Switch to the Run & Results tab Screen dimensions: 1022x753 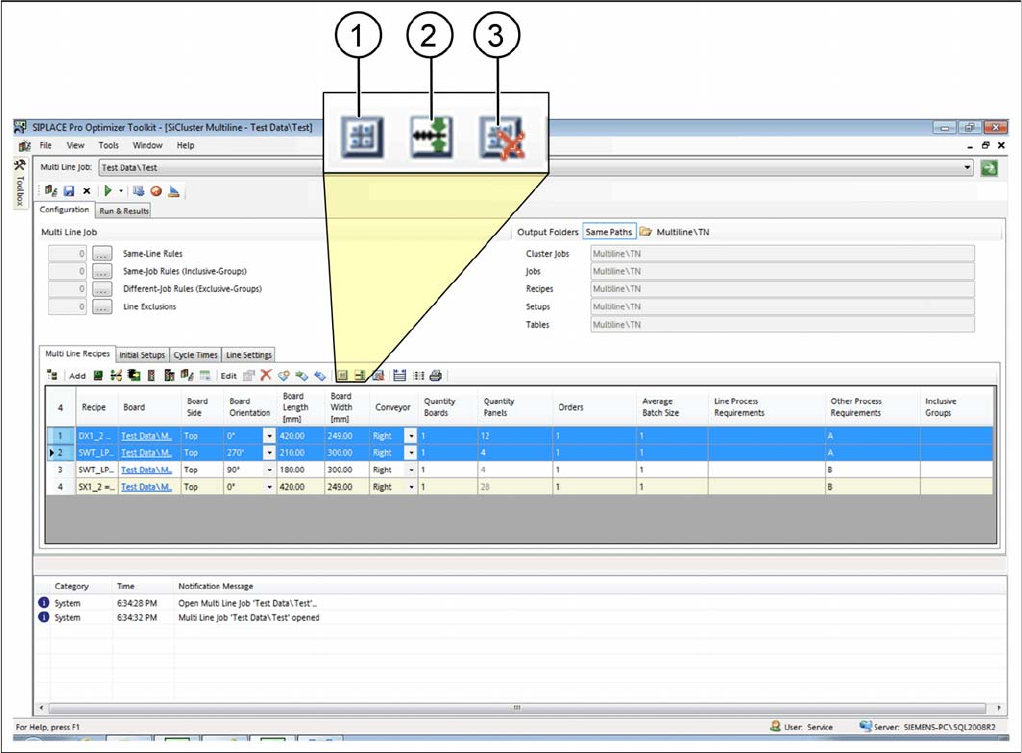[x=123, y=211]
